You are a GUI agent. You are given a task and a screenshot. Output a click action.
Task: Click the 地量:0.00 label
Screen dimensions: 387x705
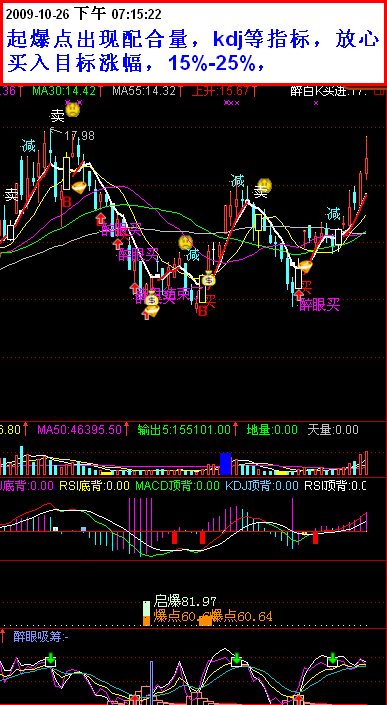272,430
